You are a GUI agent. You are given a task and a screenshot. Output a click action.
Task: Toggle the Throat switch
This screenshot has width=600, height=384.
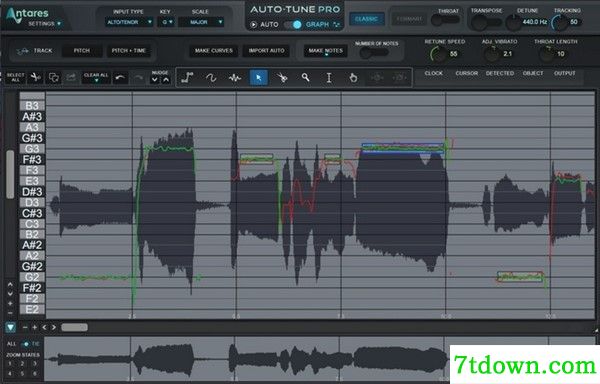[x=445, y=20]
